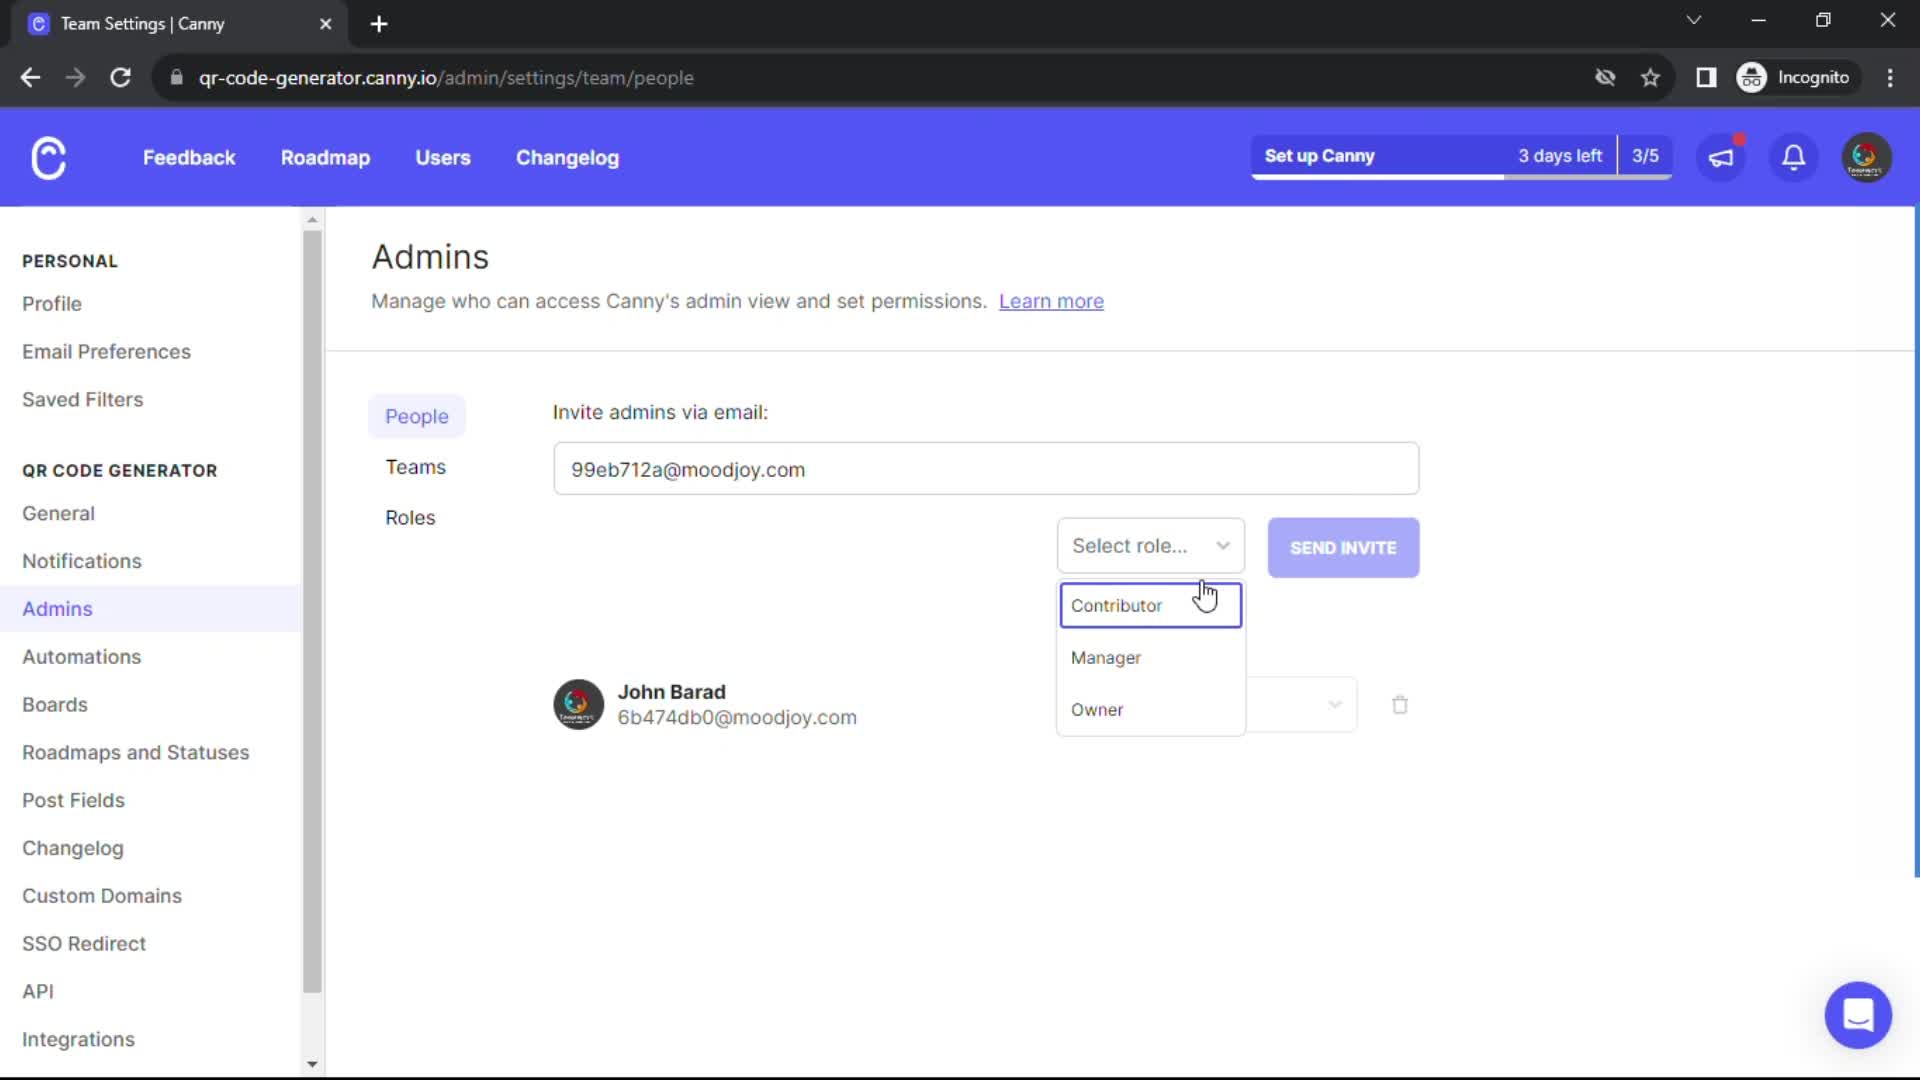The height and width of the screenshot is (1080, 1920).
Task: Click email invite input field
Action: 986,469
